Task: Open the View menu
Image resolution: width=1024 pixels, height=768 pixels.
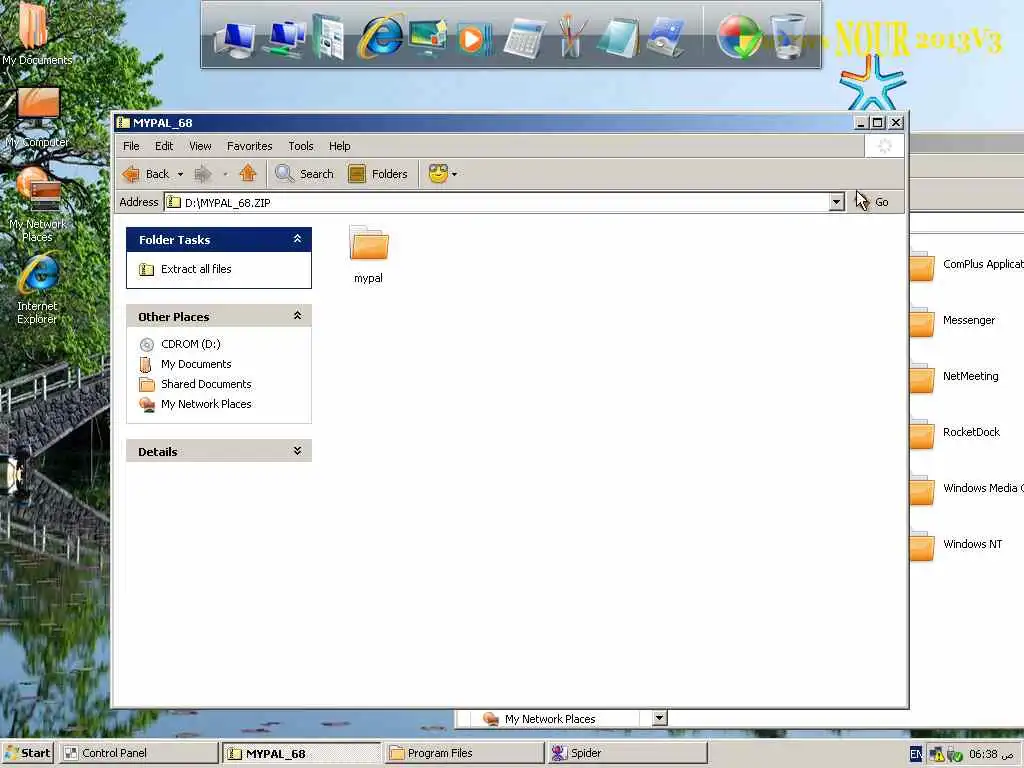Action: pyautogui.click(x=200, y=146)
